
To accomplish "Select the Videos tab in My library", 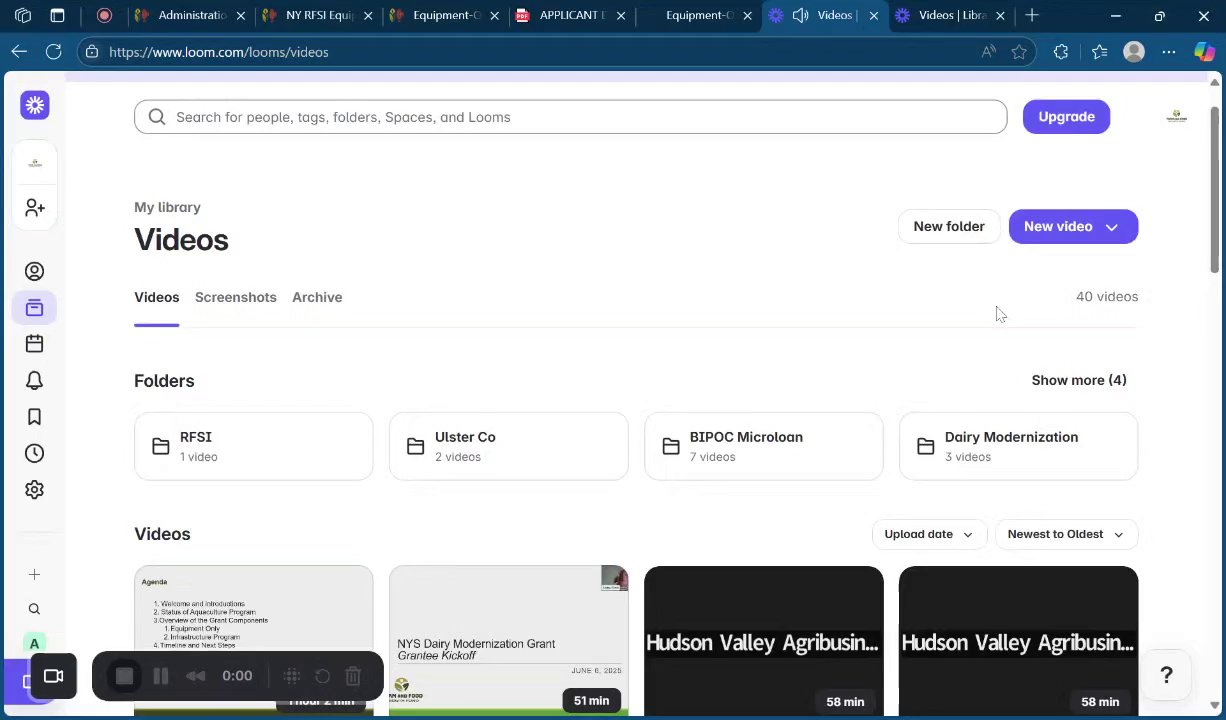I will tap(157, 297).
